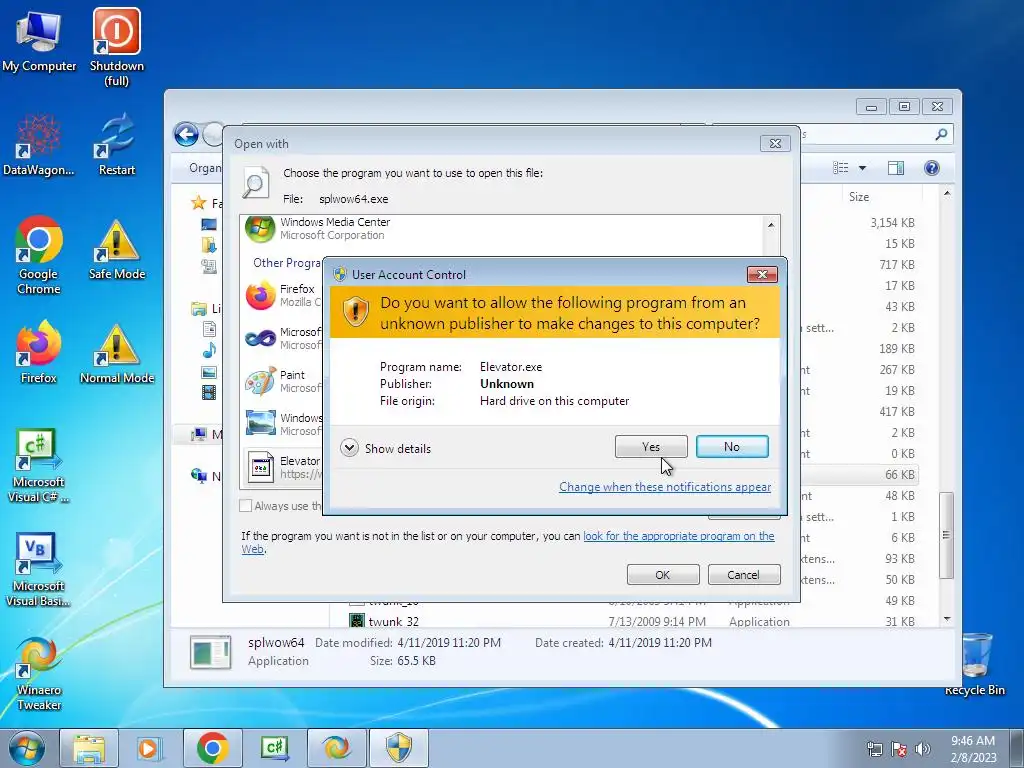Open the Windows Start menu
1024x768 pixels.
(x=27, y=748)
